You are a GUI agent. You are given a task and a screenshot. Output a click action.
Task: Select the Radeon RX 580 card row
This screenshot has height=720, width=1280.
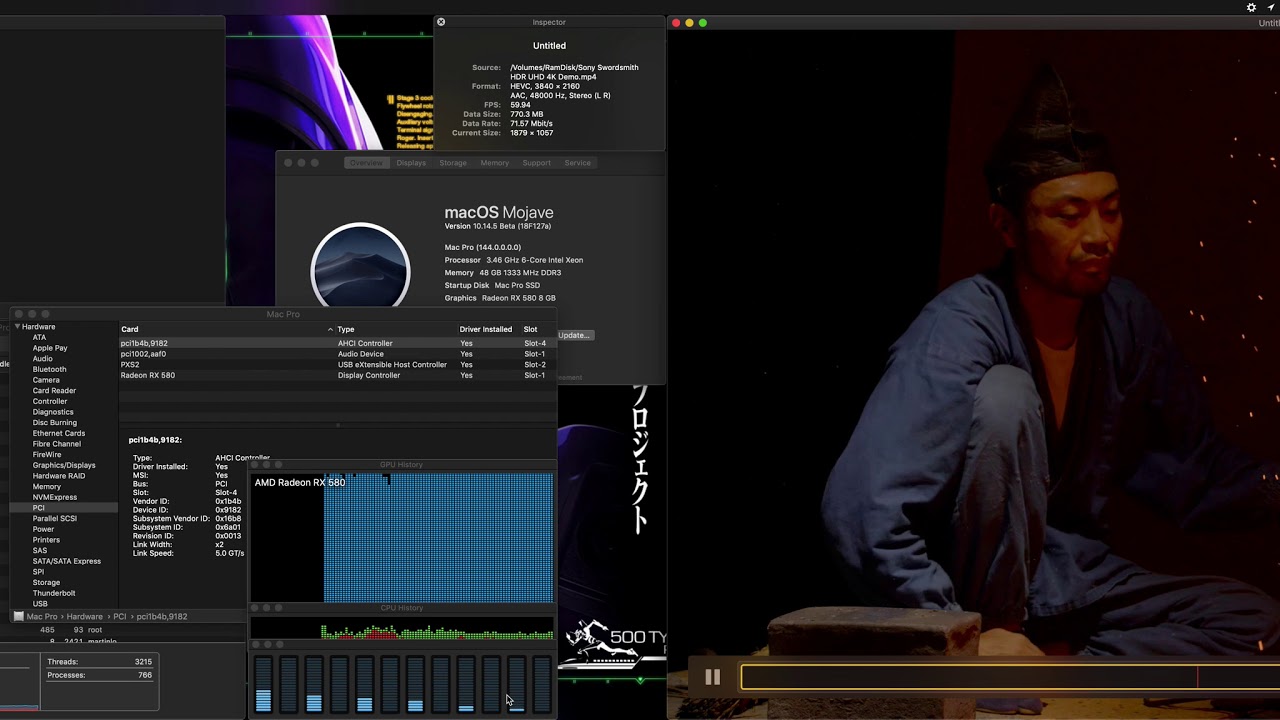click(338, 376)
